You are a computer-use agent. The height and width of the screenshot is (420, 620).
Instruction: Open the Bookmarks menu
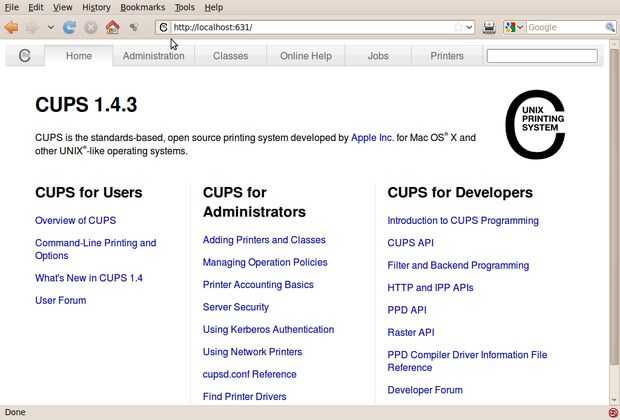[143, 8]
